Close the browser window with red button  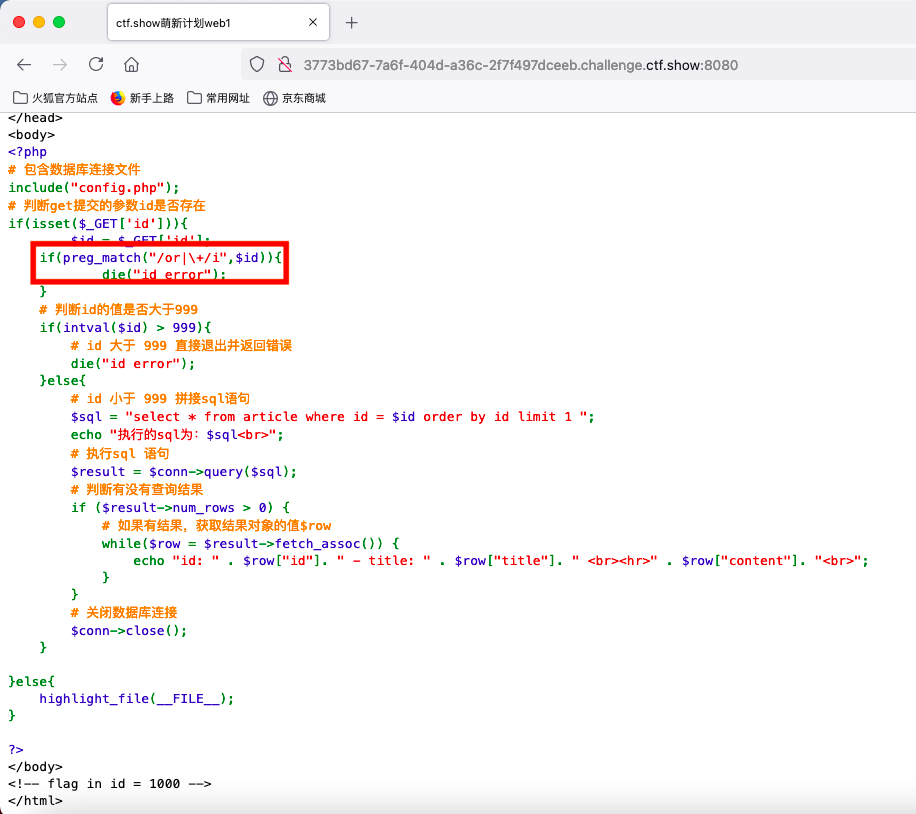pos(19,22)
